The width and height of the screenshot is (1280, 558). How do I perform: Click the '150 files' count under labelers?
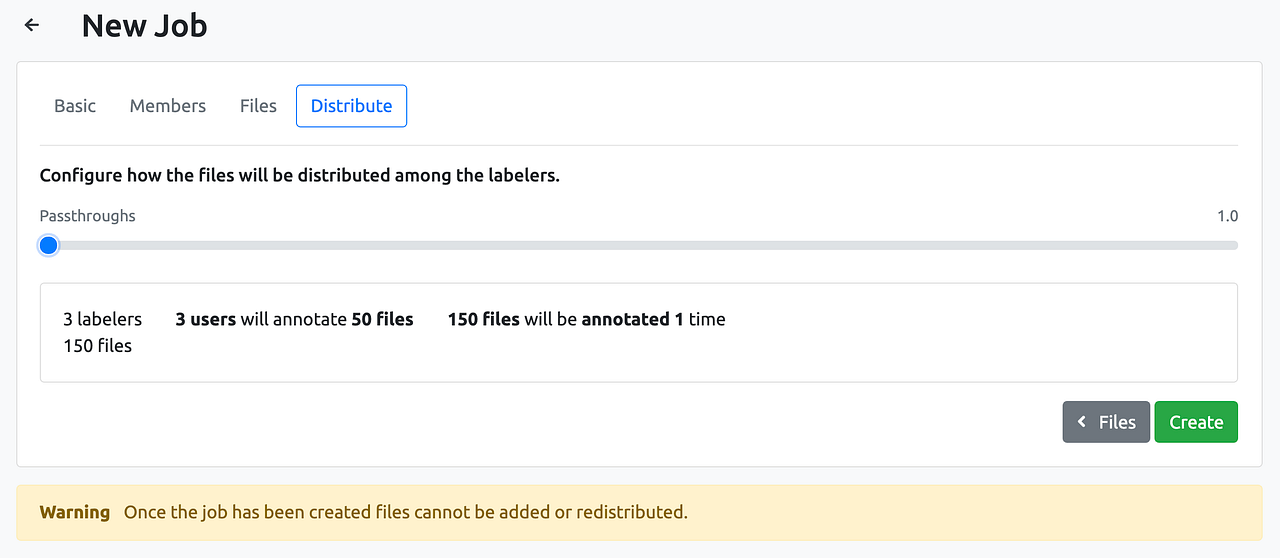point(97,346)
